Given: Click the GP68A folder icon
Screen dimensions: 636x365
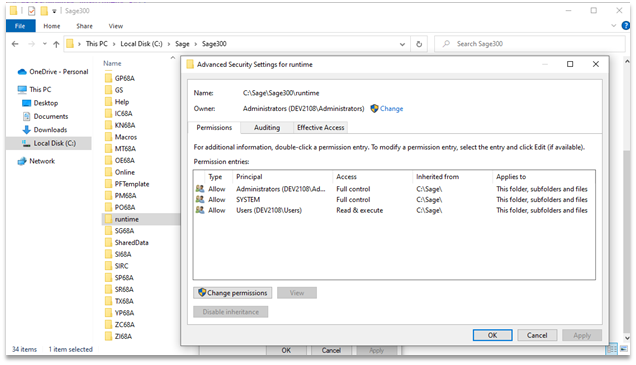Looking at the screenshot, I should pos(108,78).
